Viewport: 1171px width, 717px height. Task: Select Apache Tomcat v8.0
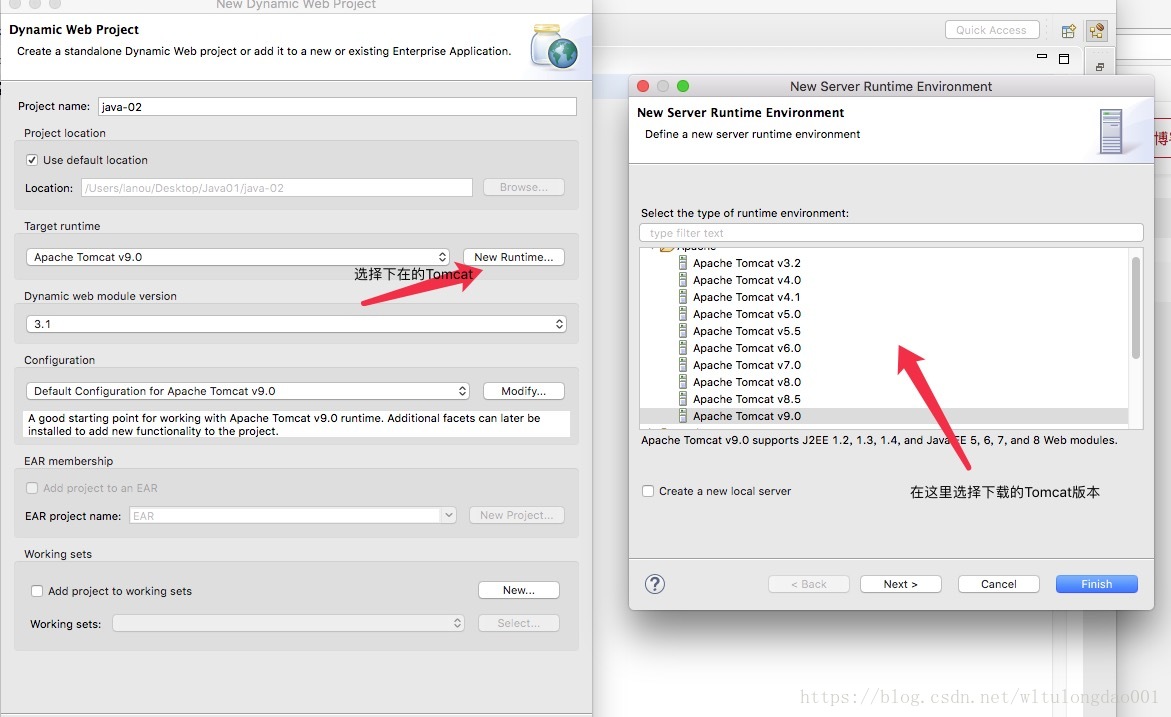[747, 382]
